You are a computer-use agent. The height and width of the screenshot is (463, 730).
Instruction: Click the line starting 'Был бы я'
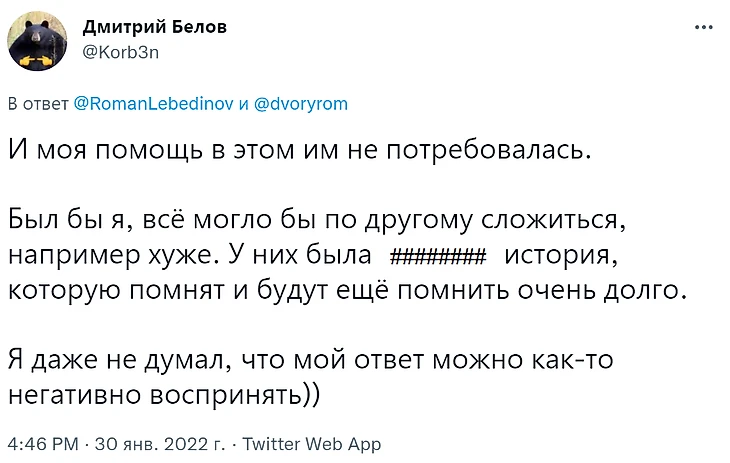pyautogui.click(x=317, y=220)
